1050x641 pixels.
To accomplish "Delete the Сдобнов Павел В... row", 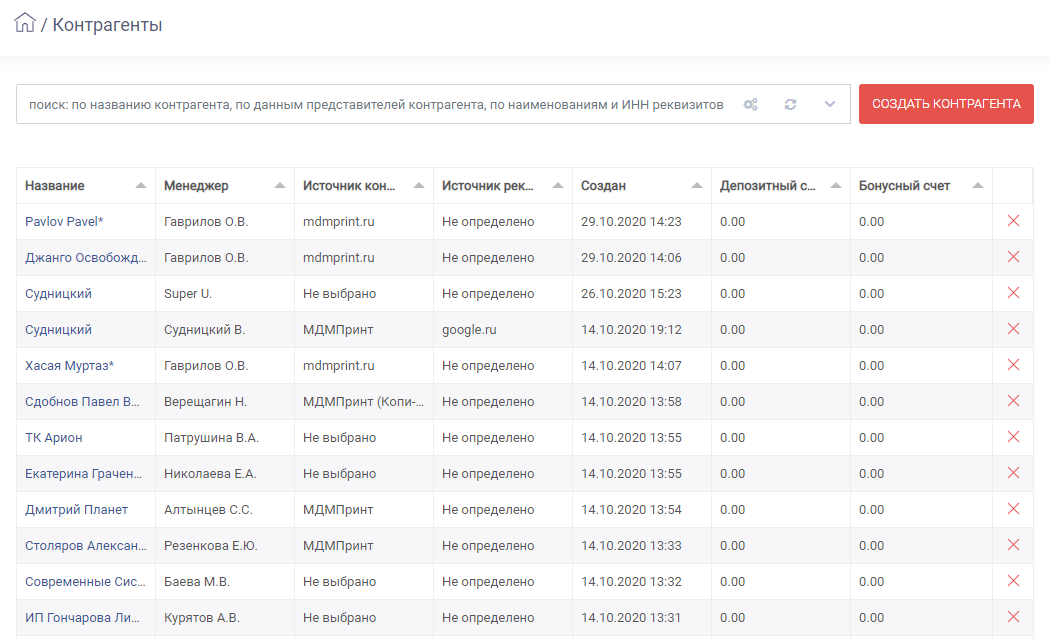I will pos(1013,401).
